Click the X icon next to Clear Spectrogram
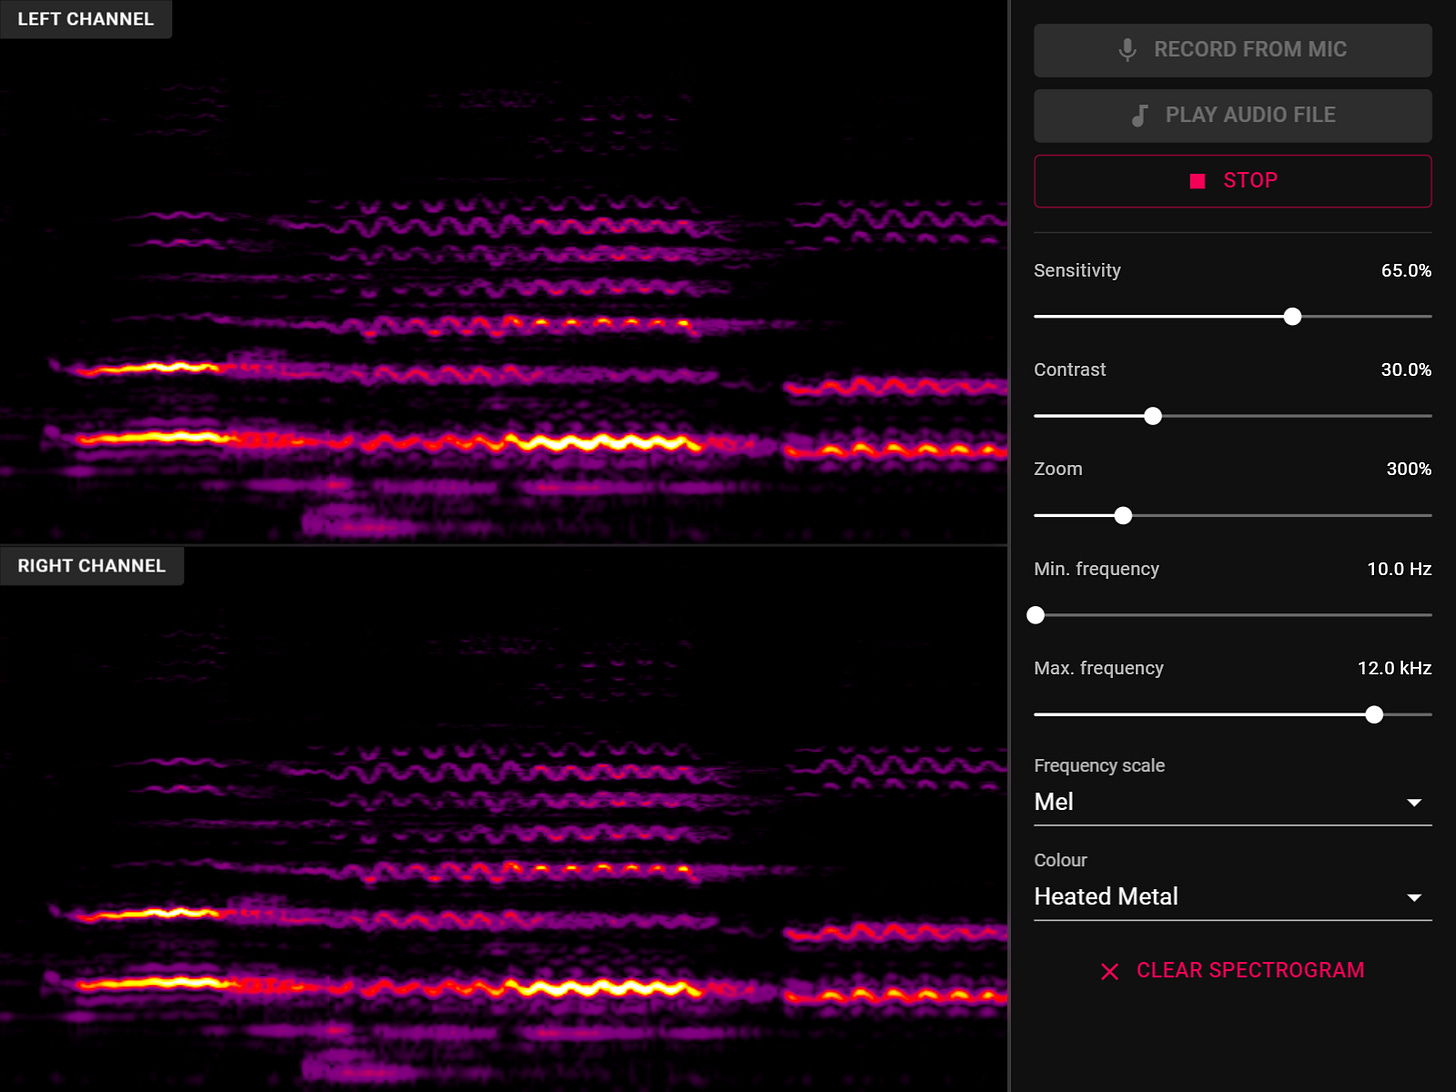1456x1092 pixels. coord(1109,970)
